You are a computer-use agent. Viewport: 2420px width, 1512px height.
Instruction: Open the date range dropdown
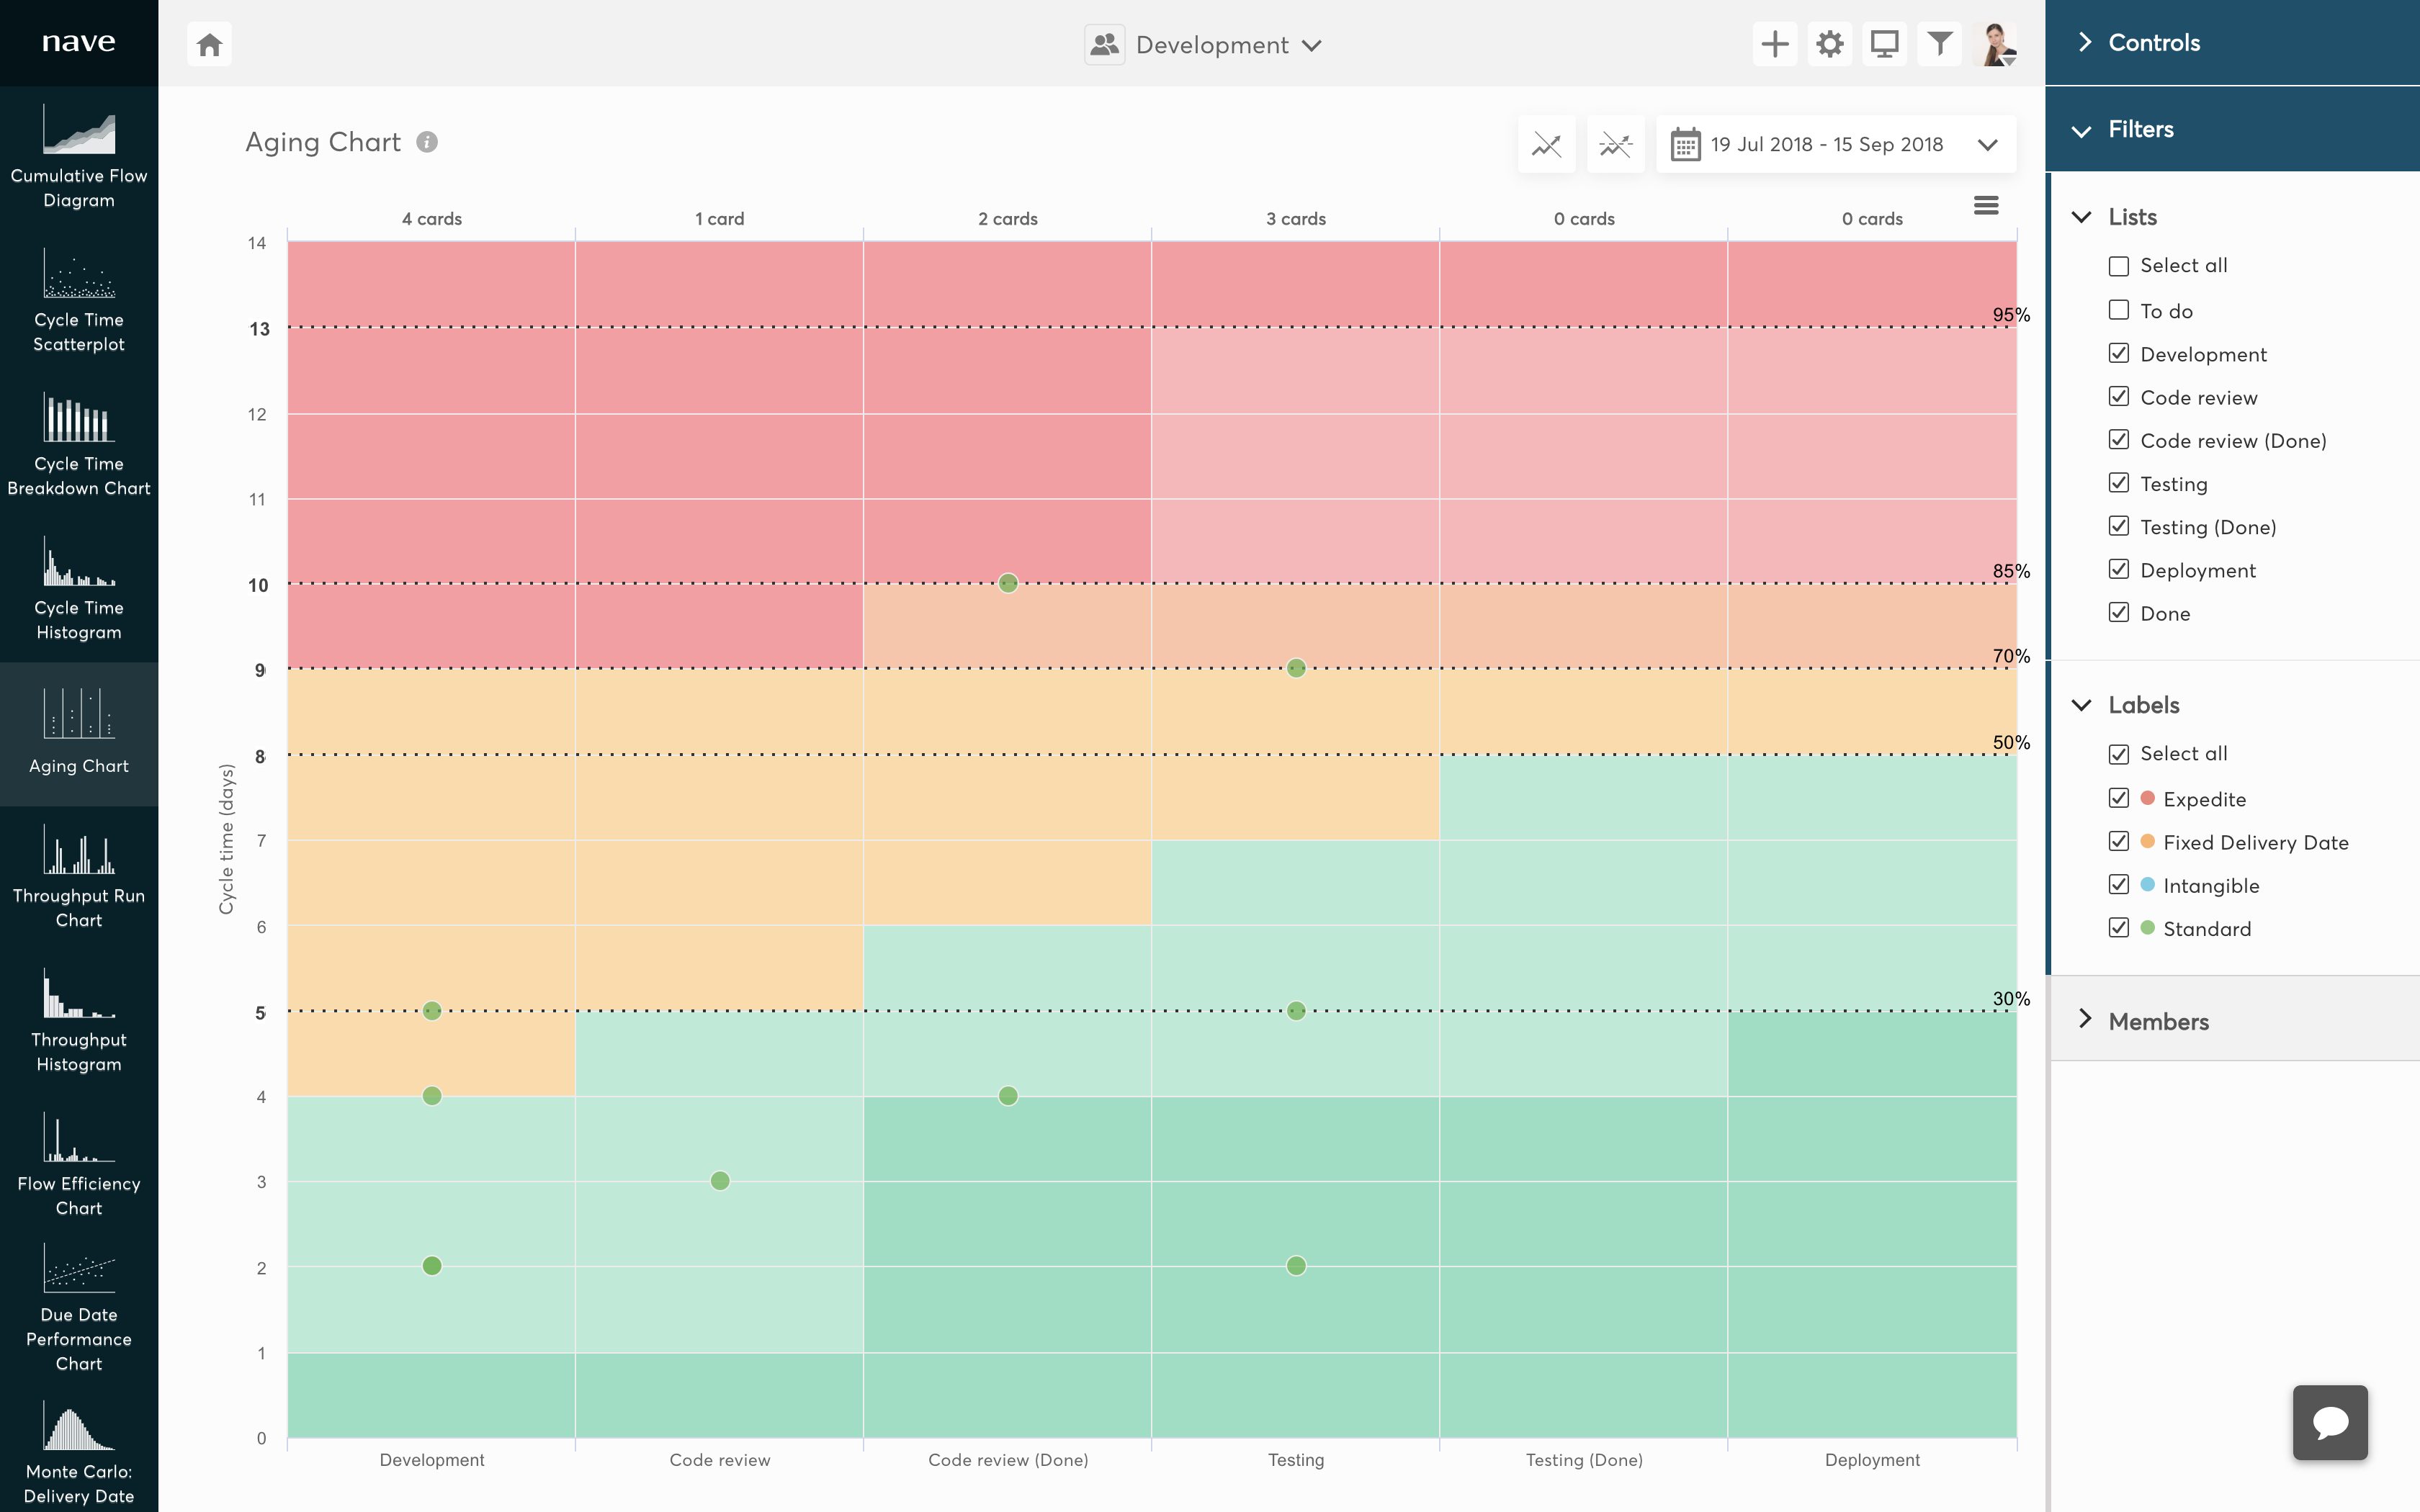click(1836, 145)
